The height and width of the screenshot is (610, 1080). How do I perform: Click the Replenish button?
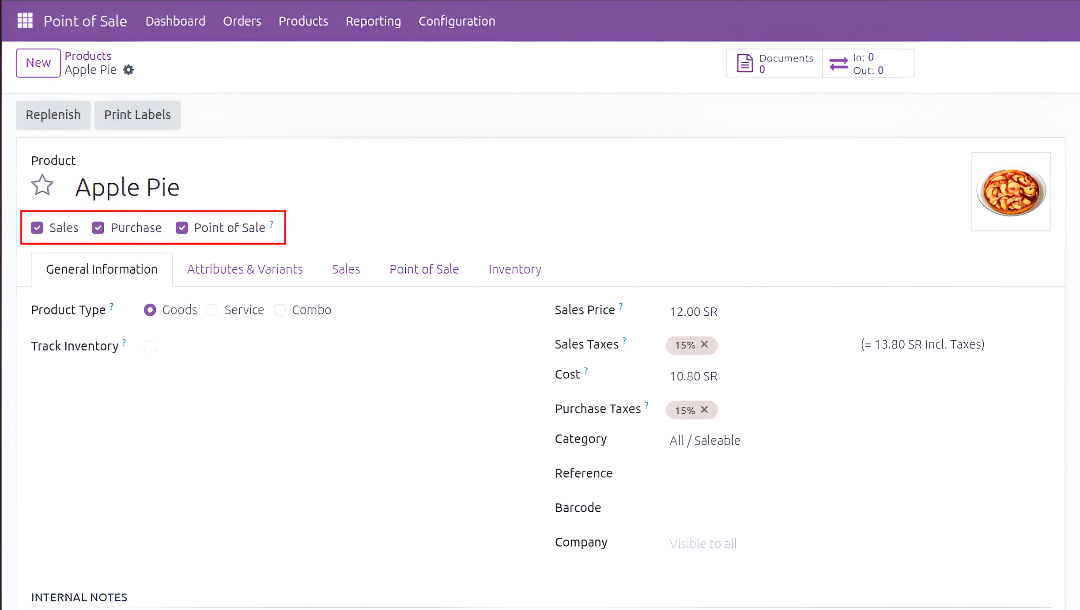[53, 115]
